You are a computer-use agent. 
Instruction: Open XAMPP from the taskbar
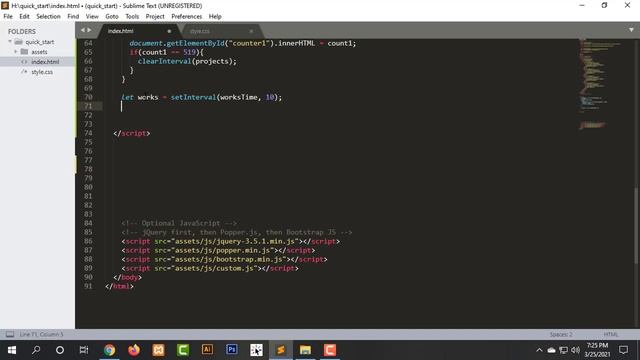(158, 350)
